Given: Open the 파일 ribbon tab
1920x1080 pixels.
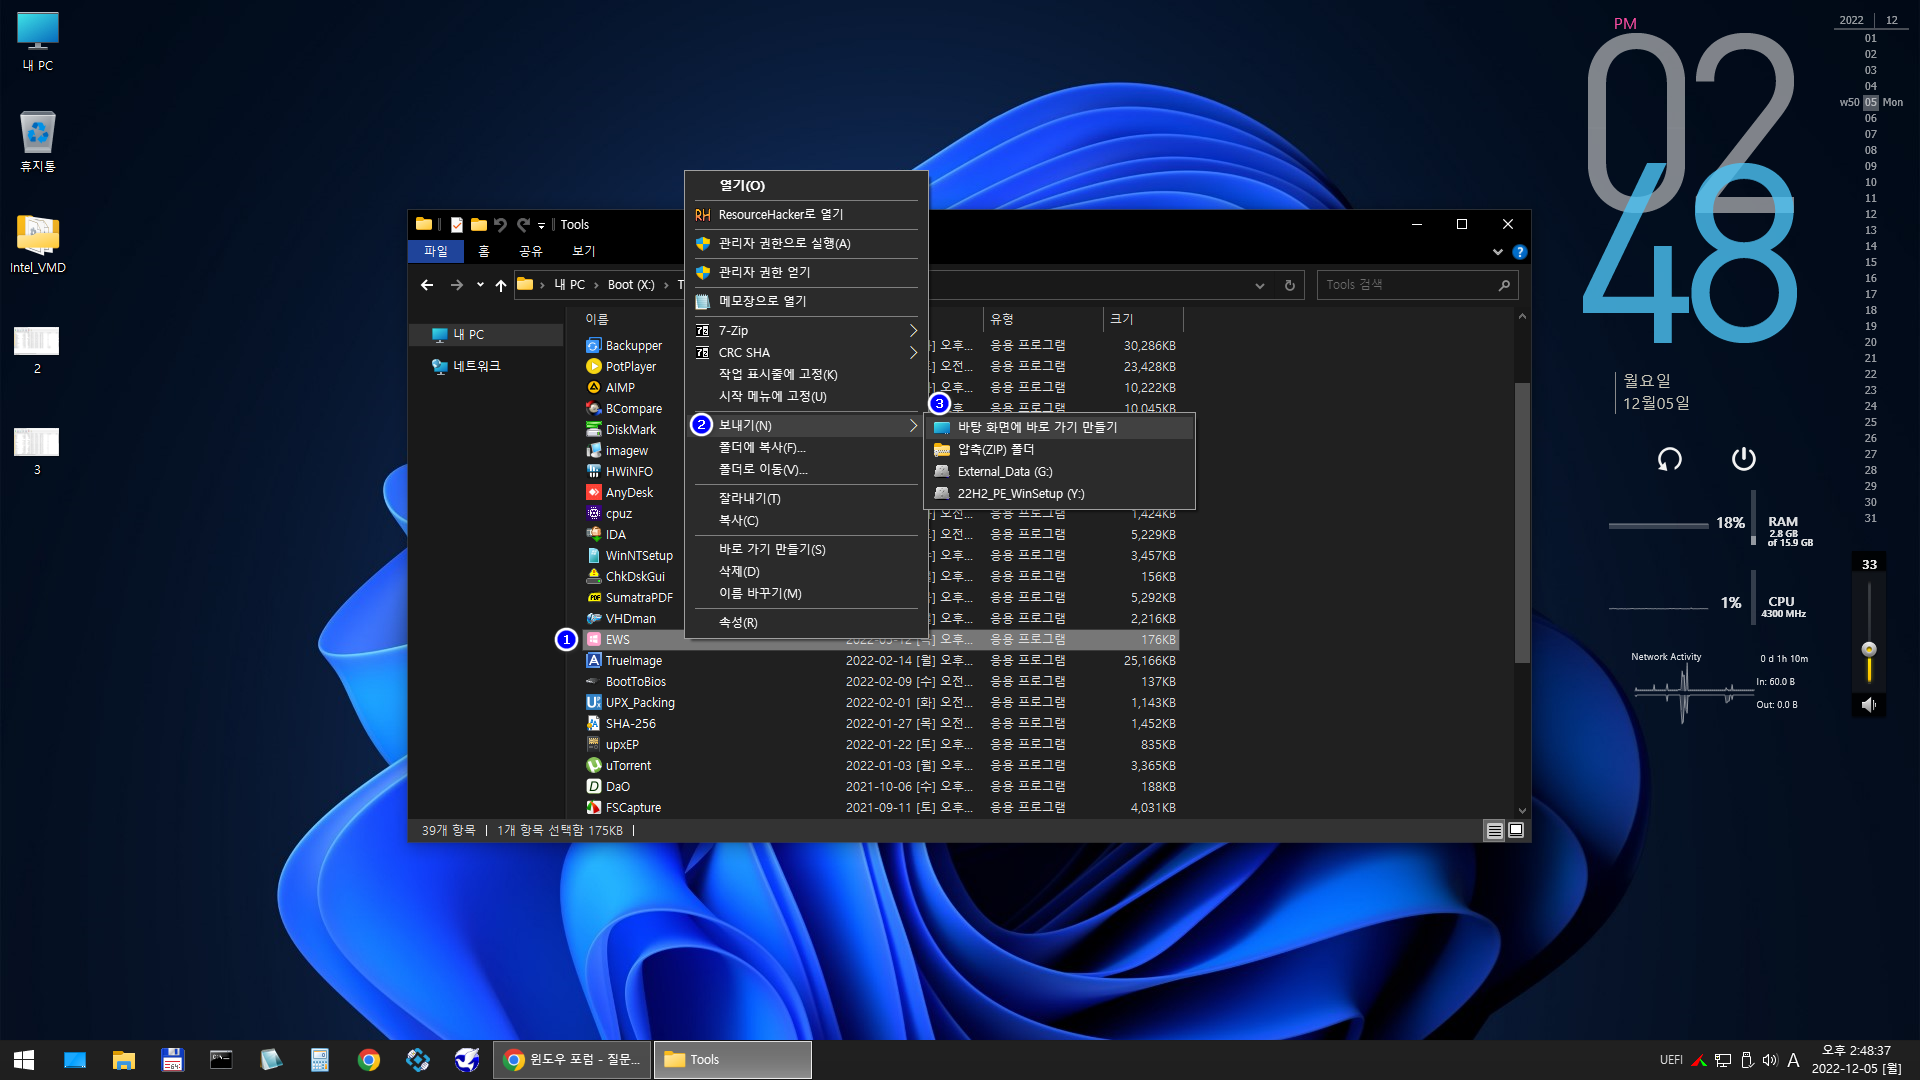Looking at the screenshot, I should (436, 252).
